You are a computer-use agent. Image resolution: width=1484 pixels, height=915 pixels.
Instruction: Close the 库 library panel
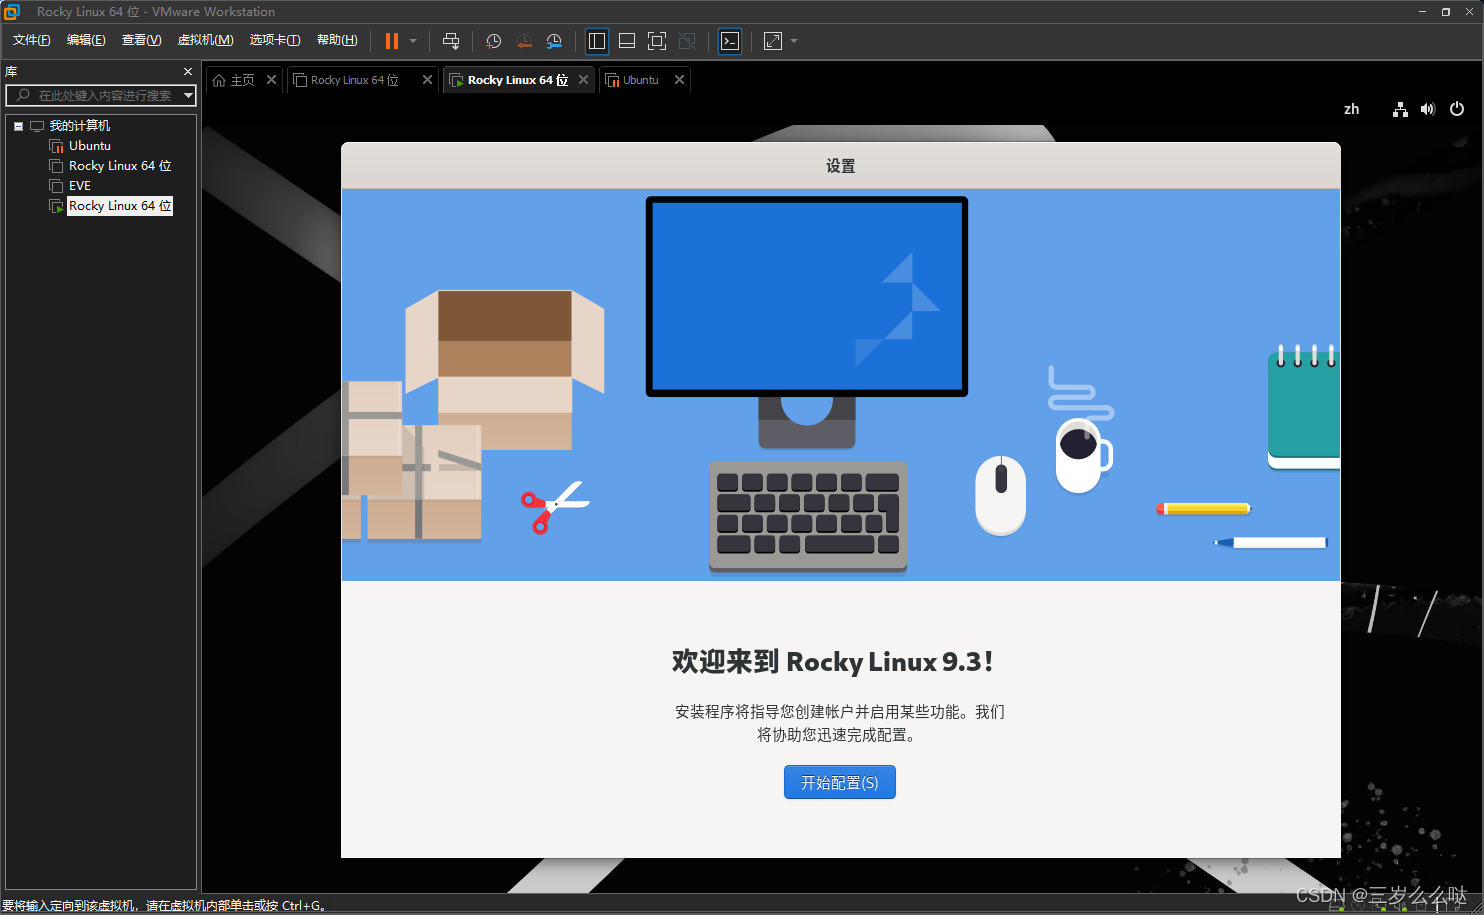[187, 72]
